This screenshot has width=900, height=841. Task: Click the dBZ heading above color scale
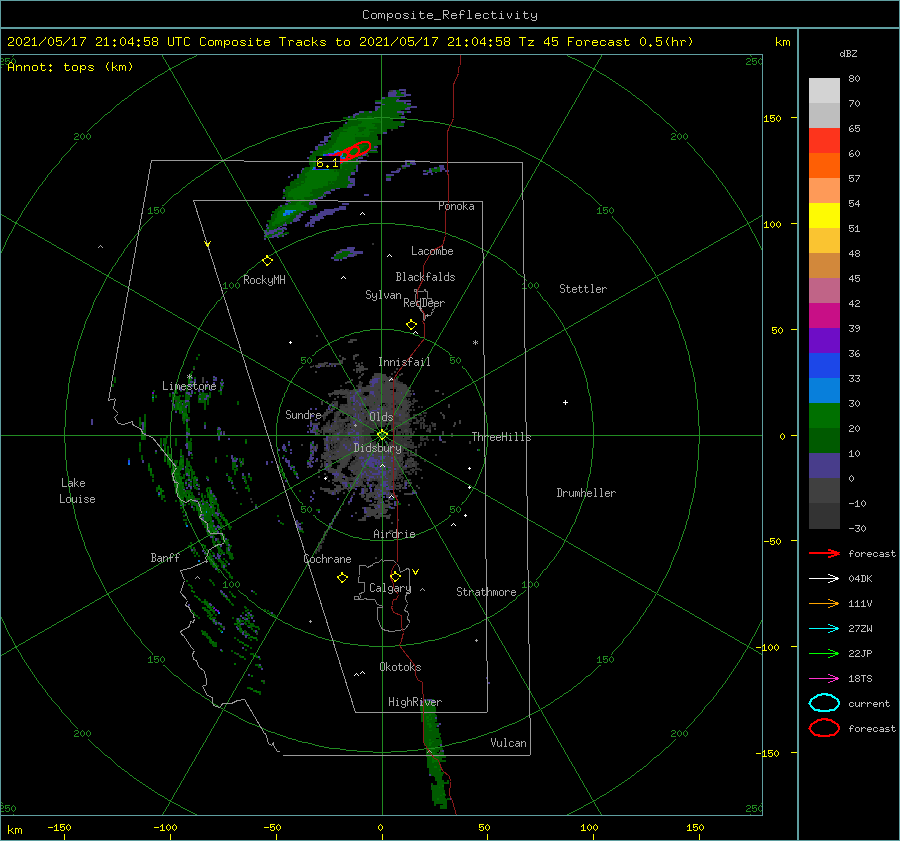(x=848, y=53)
